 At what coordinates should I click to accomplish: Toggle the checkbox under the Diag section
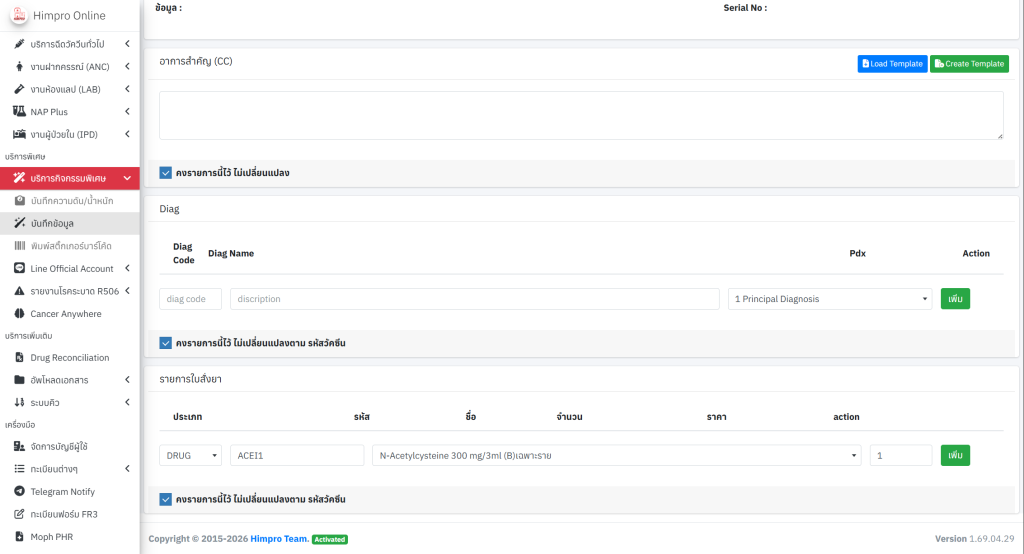[166, 343]
